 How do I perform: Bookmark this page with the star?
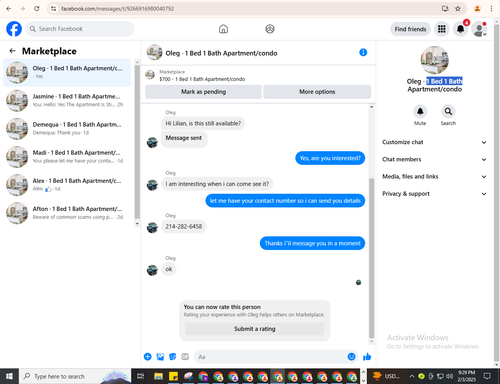click(458, 9)
